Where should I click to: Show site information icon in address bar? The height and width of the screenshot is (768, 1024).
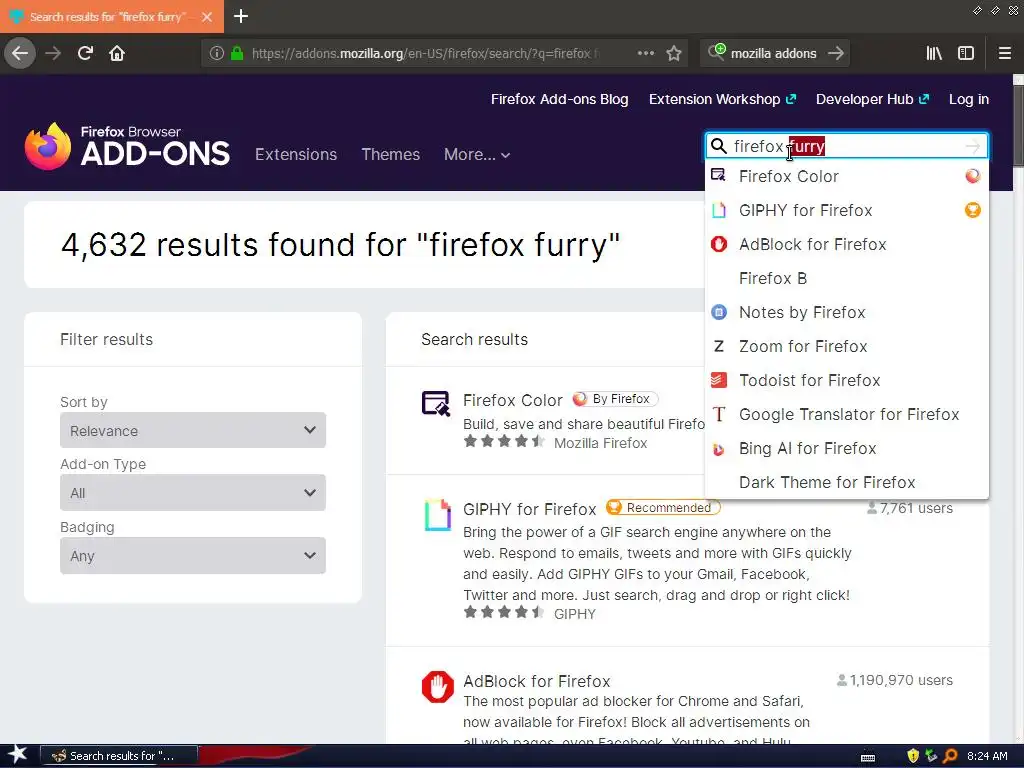(x=217, y=53)
